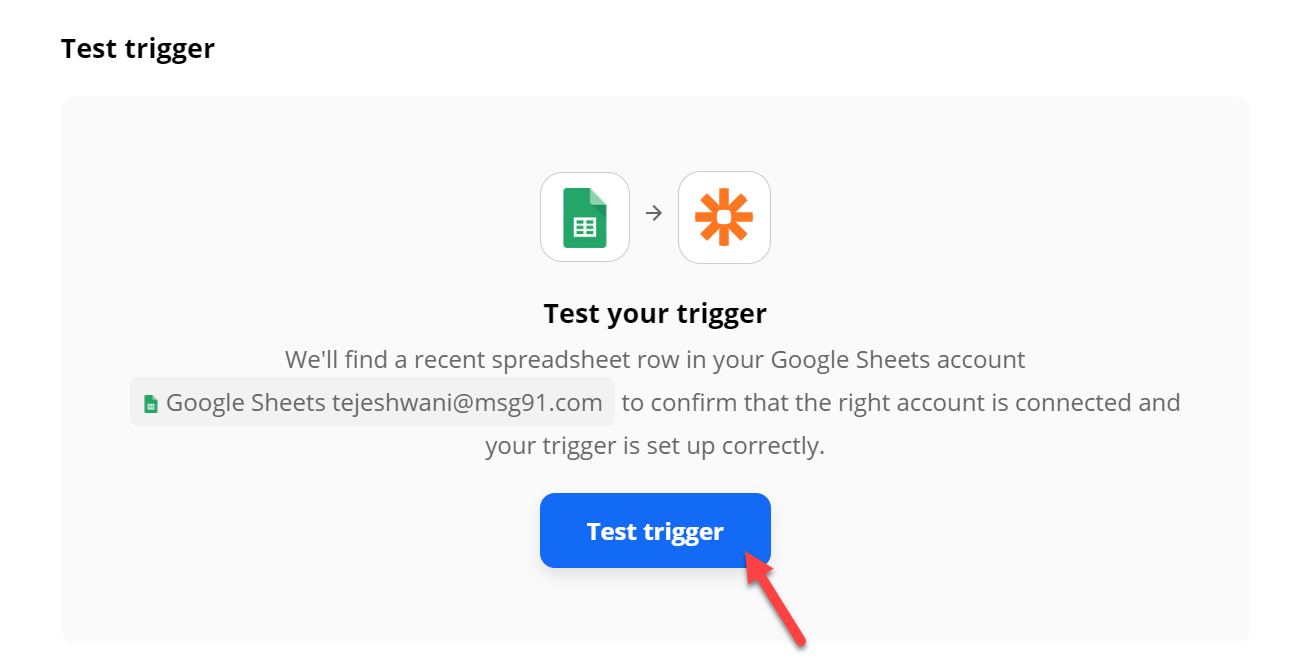Click the text your trigger is set up correctly

tap(655, 446)
